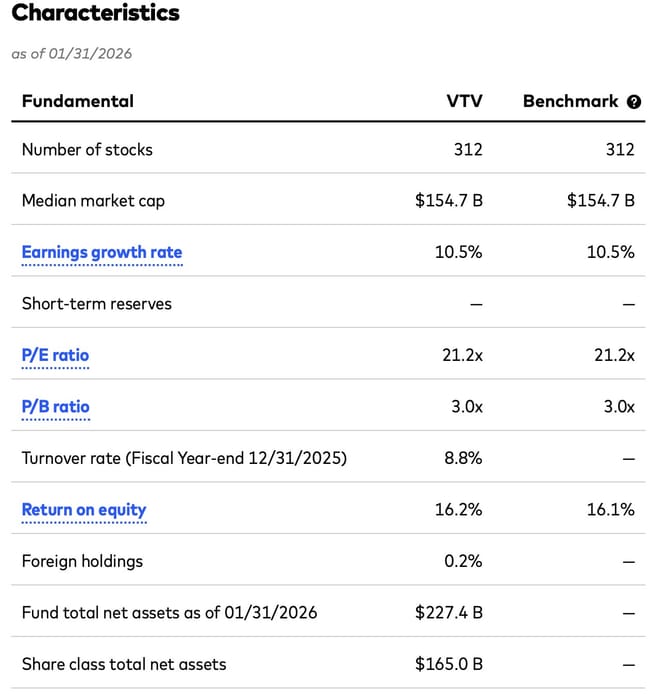Click the Short-term reserves row label
Screen dimensions: 650x694
[96, 304]
